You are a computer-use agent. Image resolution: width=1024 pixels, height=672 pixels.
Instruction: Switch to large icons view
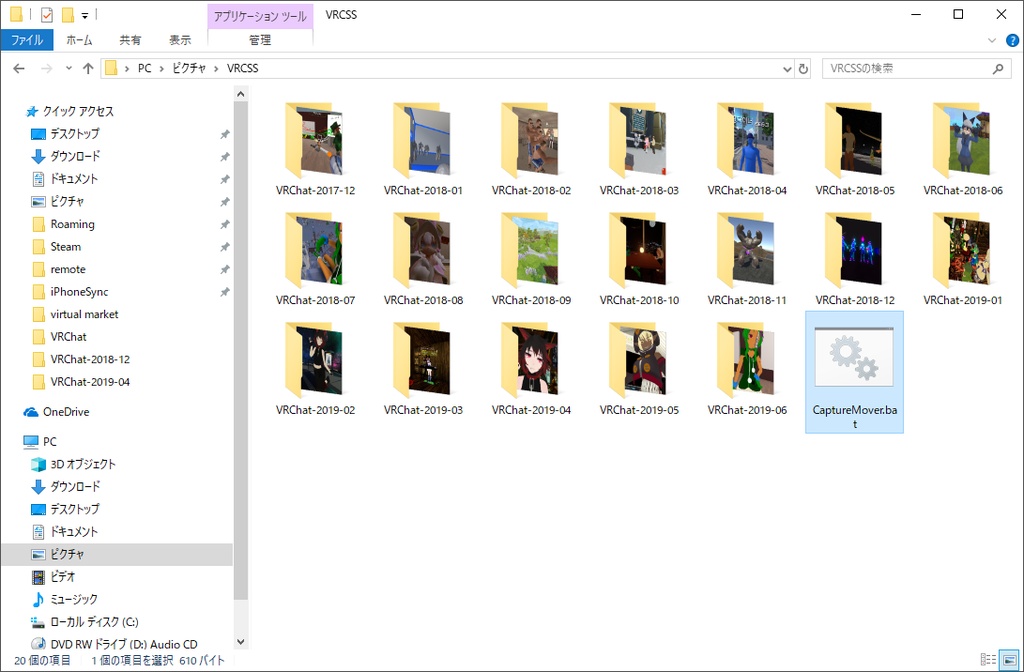[1010, 660]
